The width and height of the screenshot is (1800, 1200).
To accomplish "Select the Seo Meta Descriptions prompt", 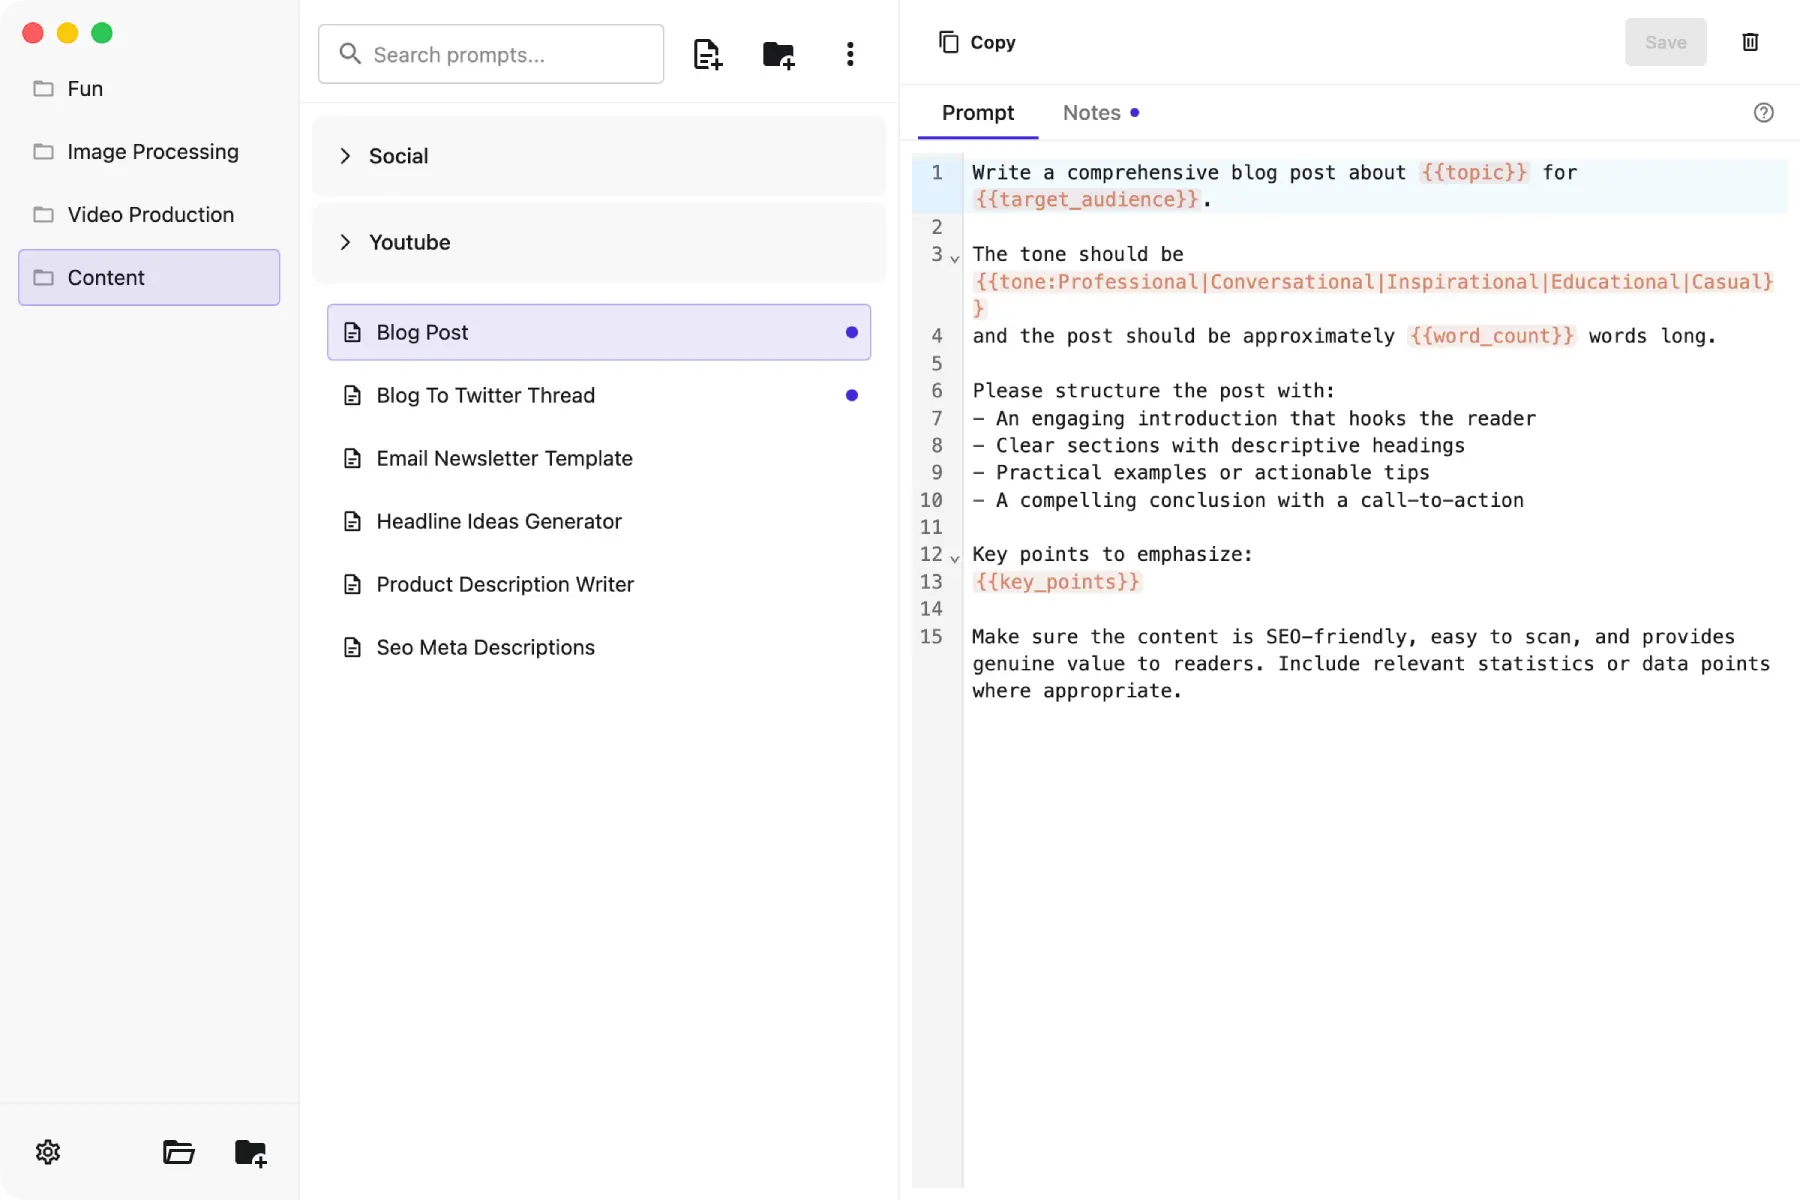I will coord(485,647).
